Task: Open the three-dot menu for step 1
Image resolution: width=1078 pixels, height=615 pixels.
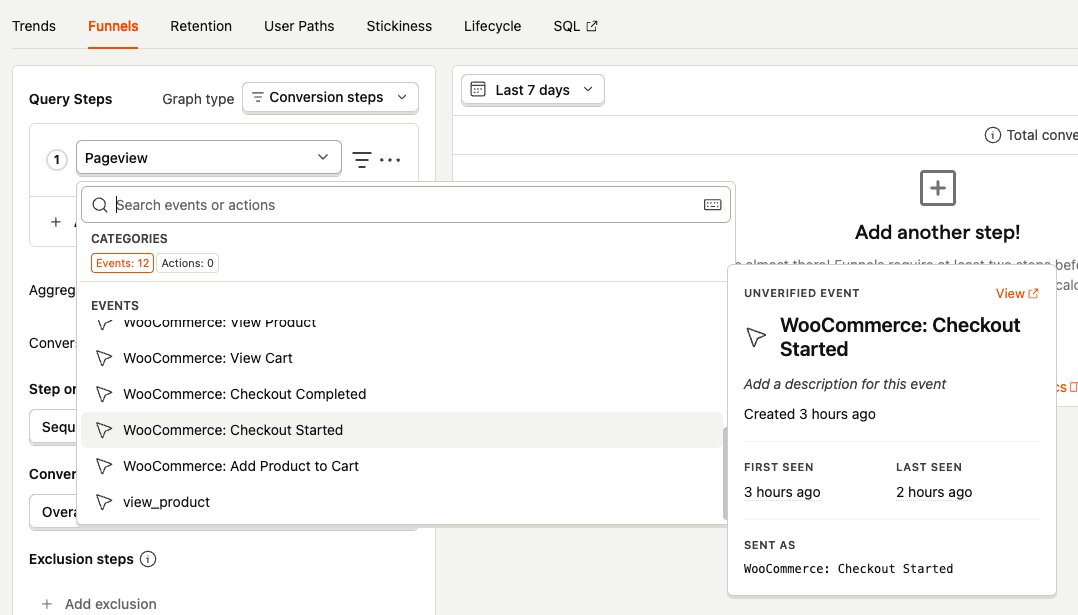Action: pos(390,160)
